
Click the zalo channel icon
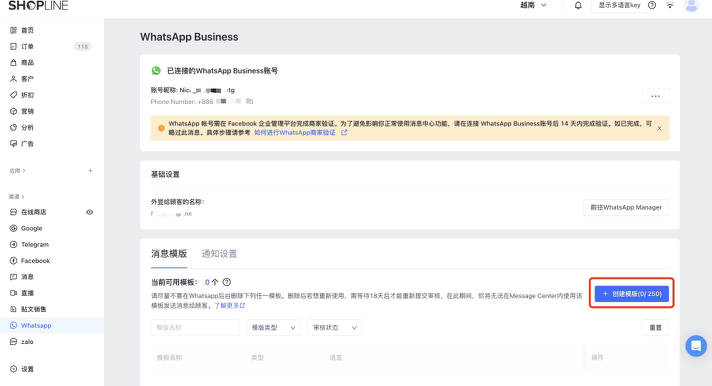pos(13,341)
